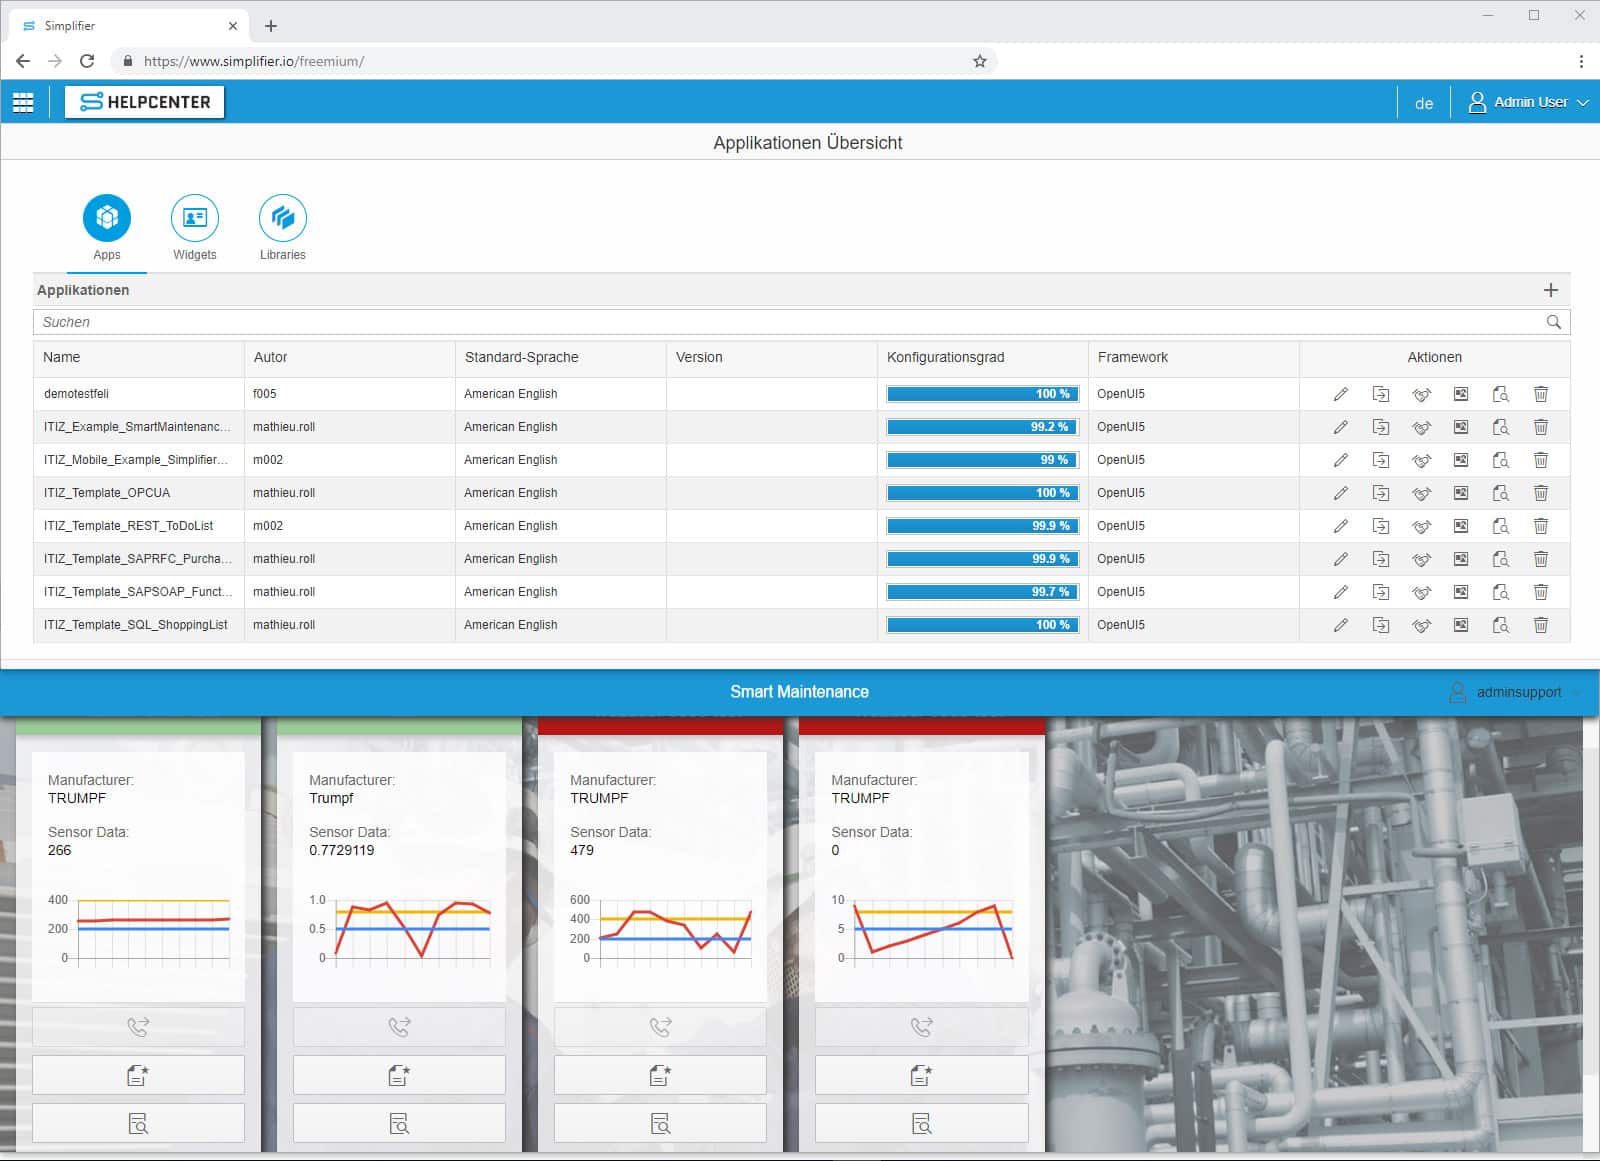Click the 99.2 % progress bar
1600x1161 pixels.
click(982, 427)
